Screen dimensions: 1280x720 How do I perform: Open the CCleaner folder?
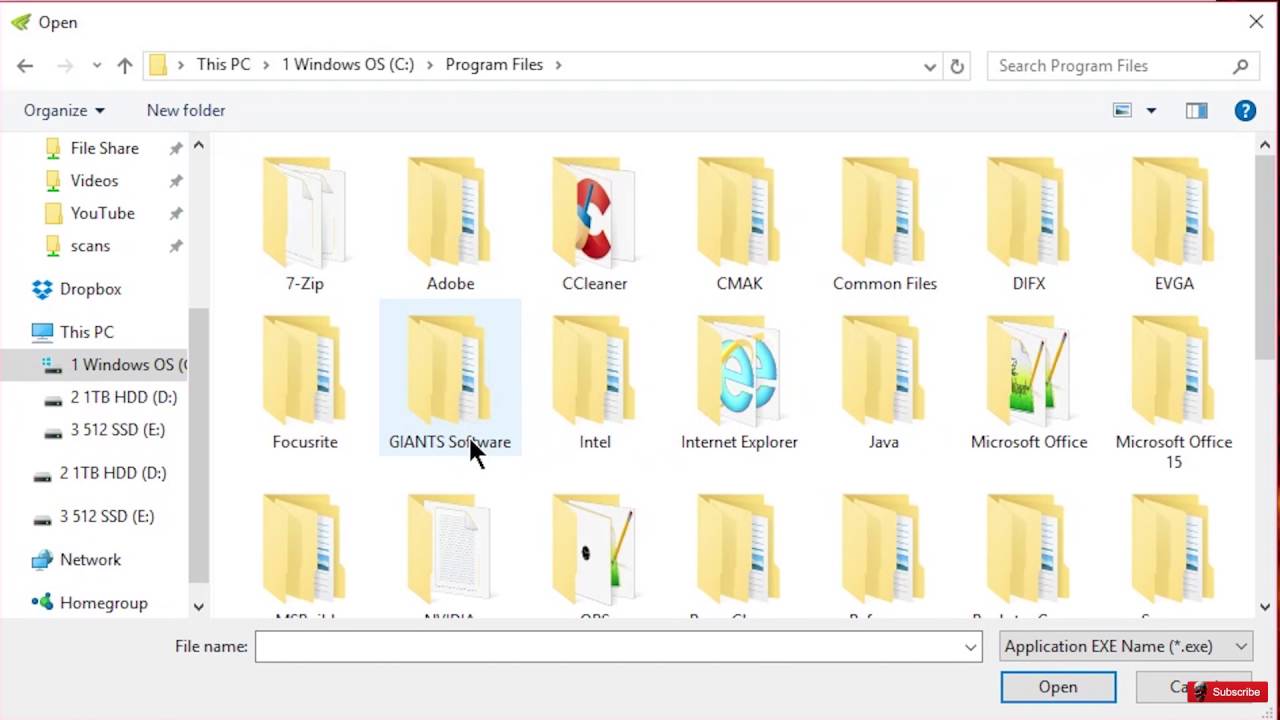595,224
